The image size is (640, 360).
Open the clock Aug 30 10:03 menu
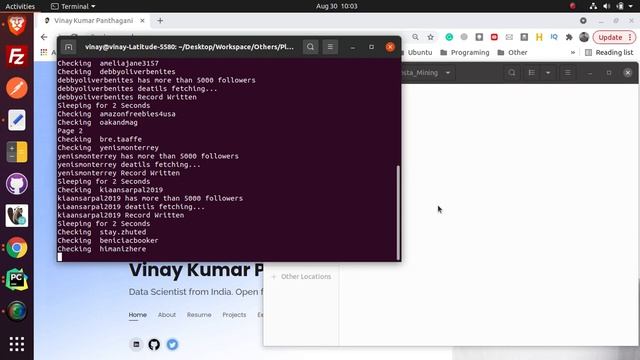click(x=337, y=6)
